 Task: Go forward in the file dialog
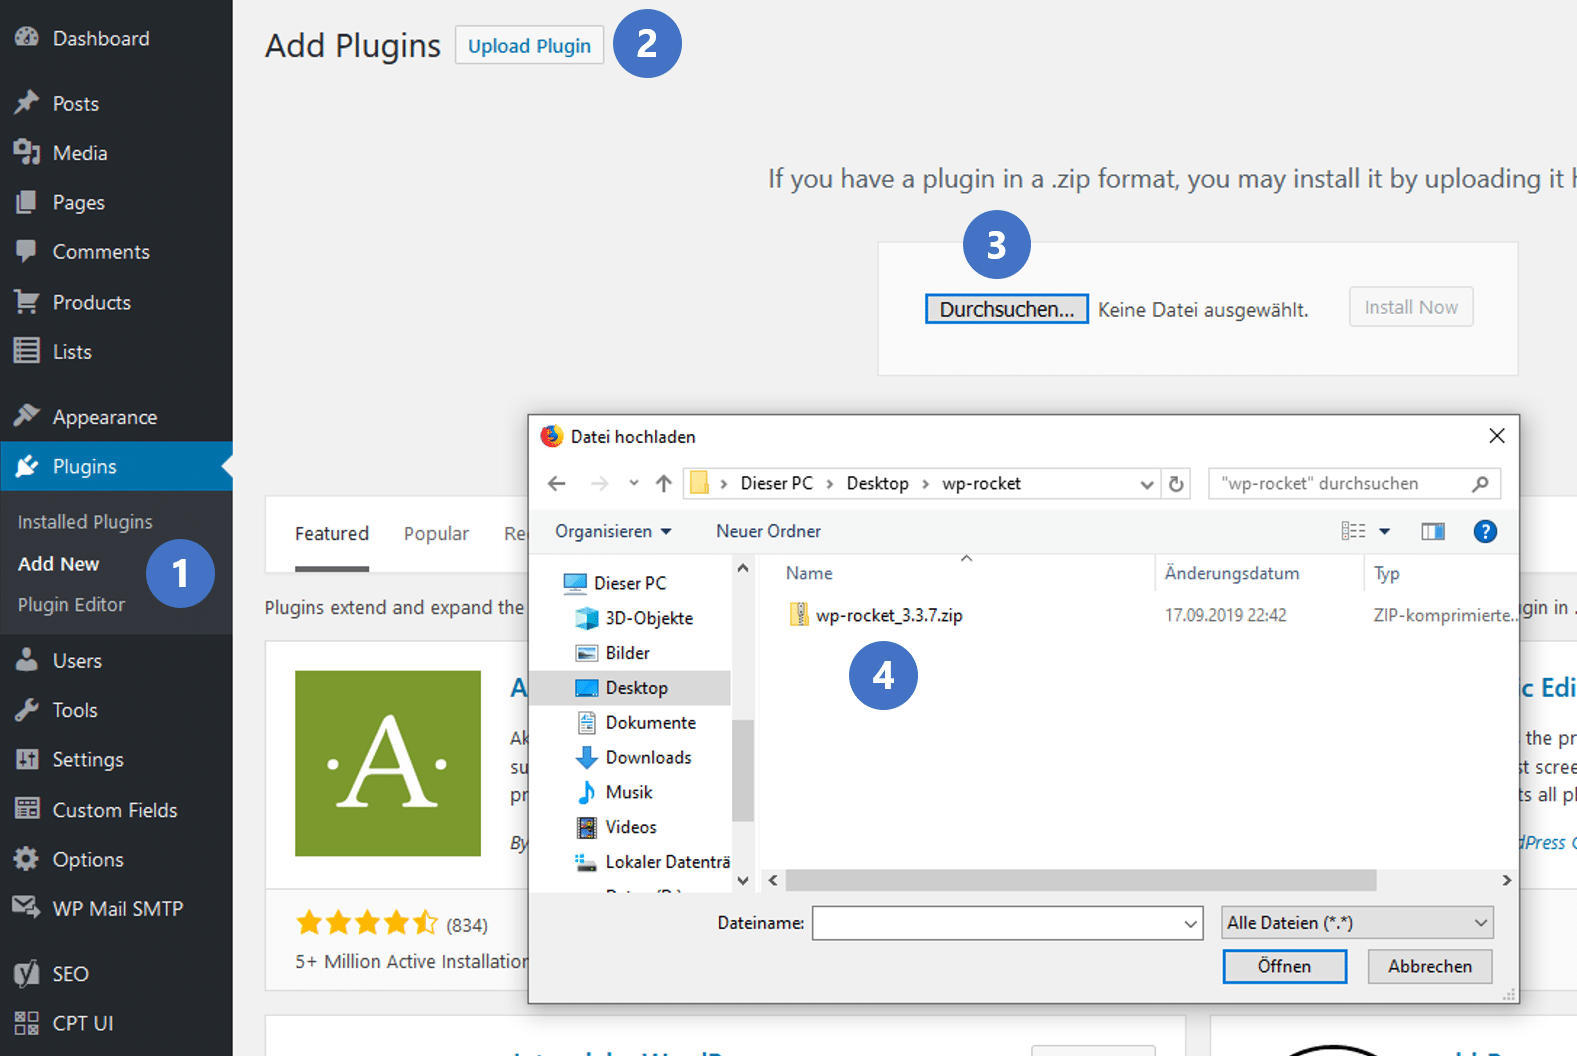[x=599, y=484]
